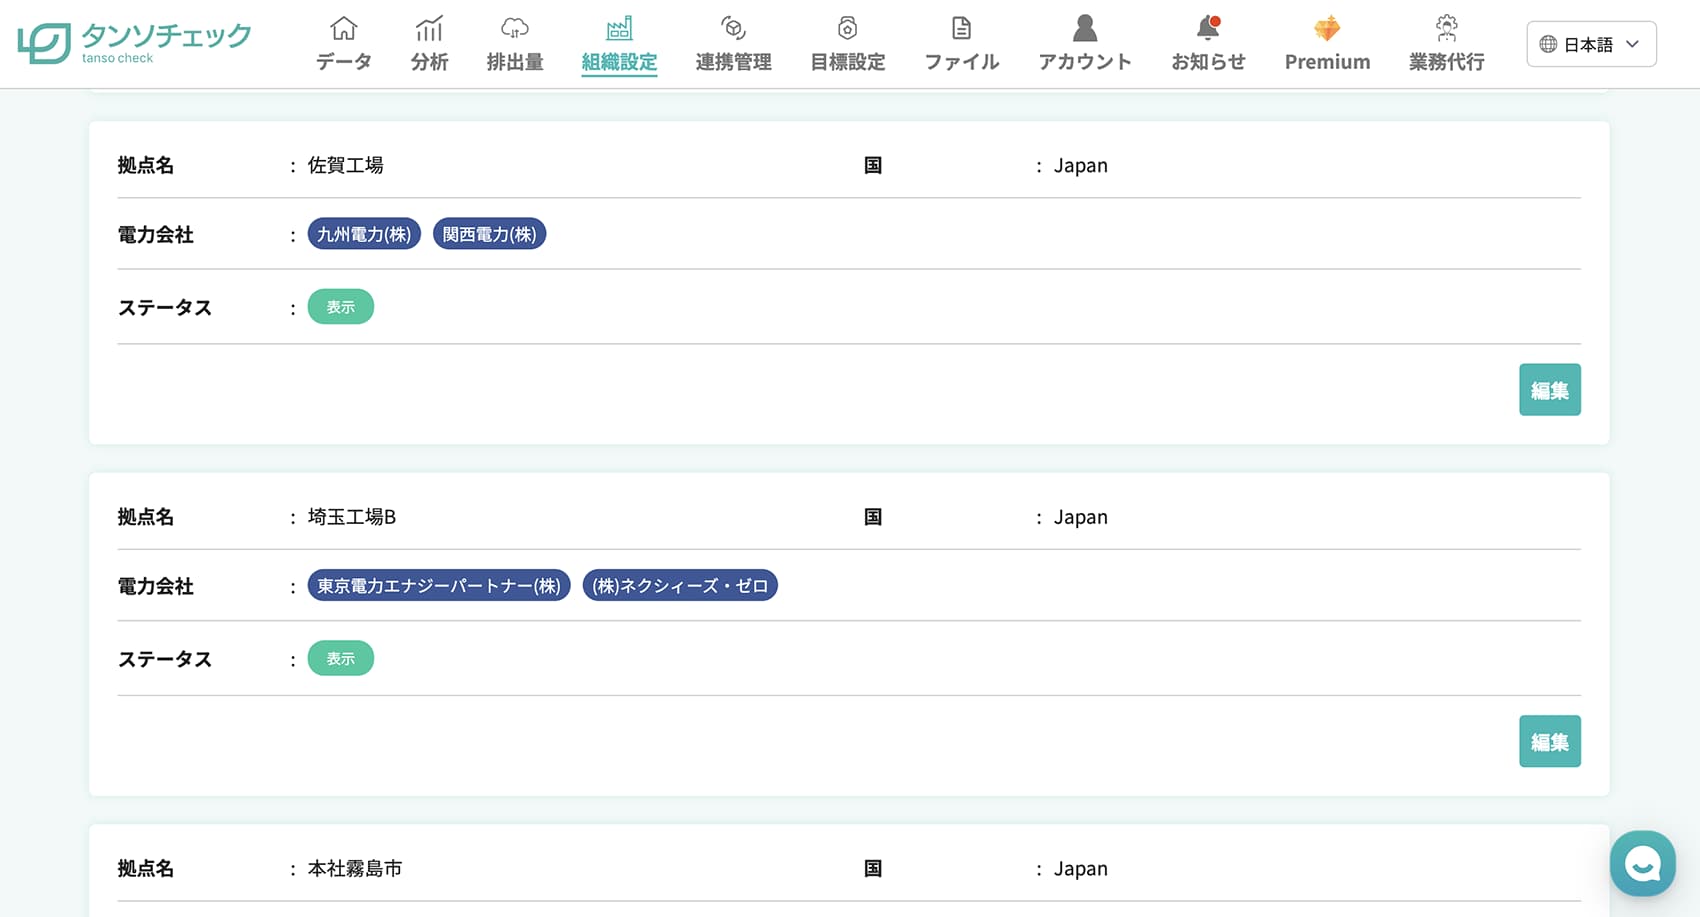
Task: Open the お知らせ bell icon
Action: [x=1208, y=28]
